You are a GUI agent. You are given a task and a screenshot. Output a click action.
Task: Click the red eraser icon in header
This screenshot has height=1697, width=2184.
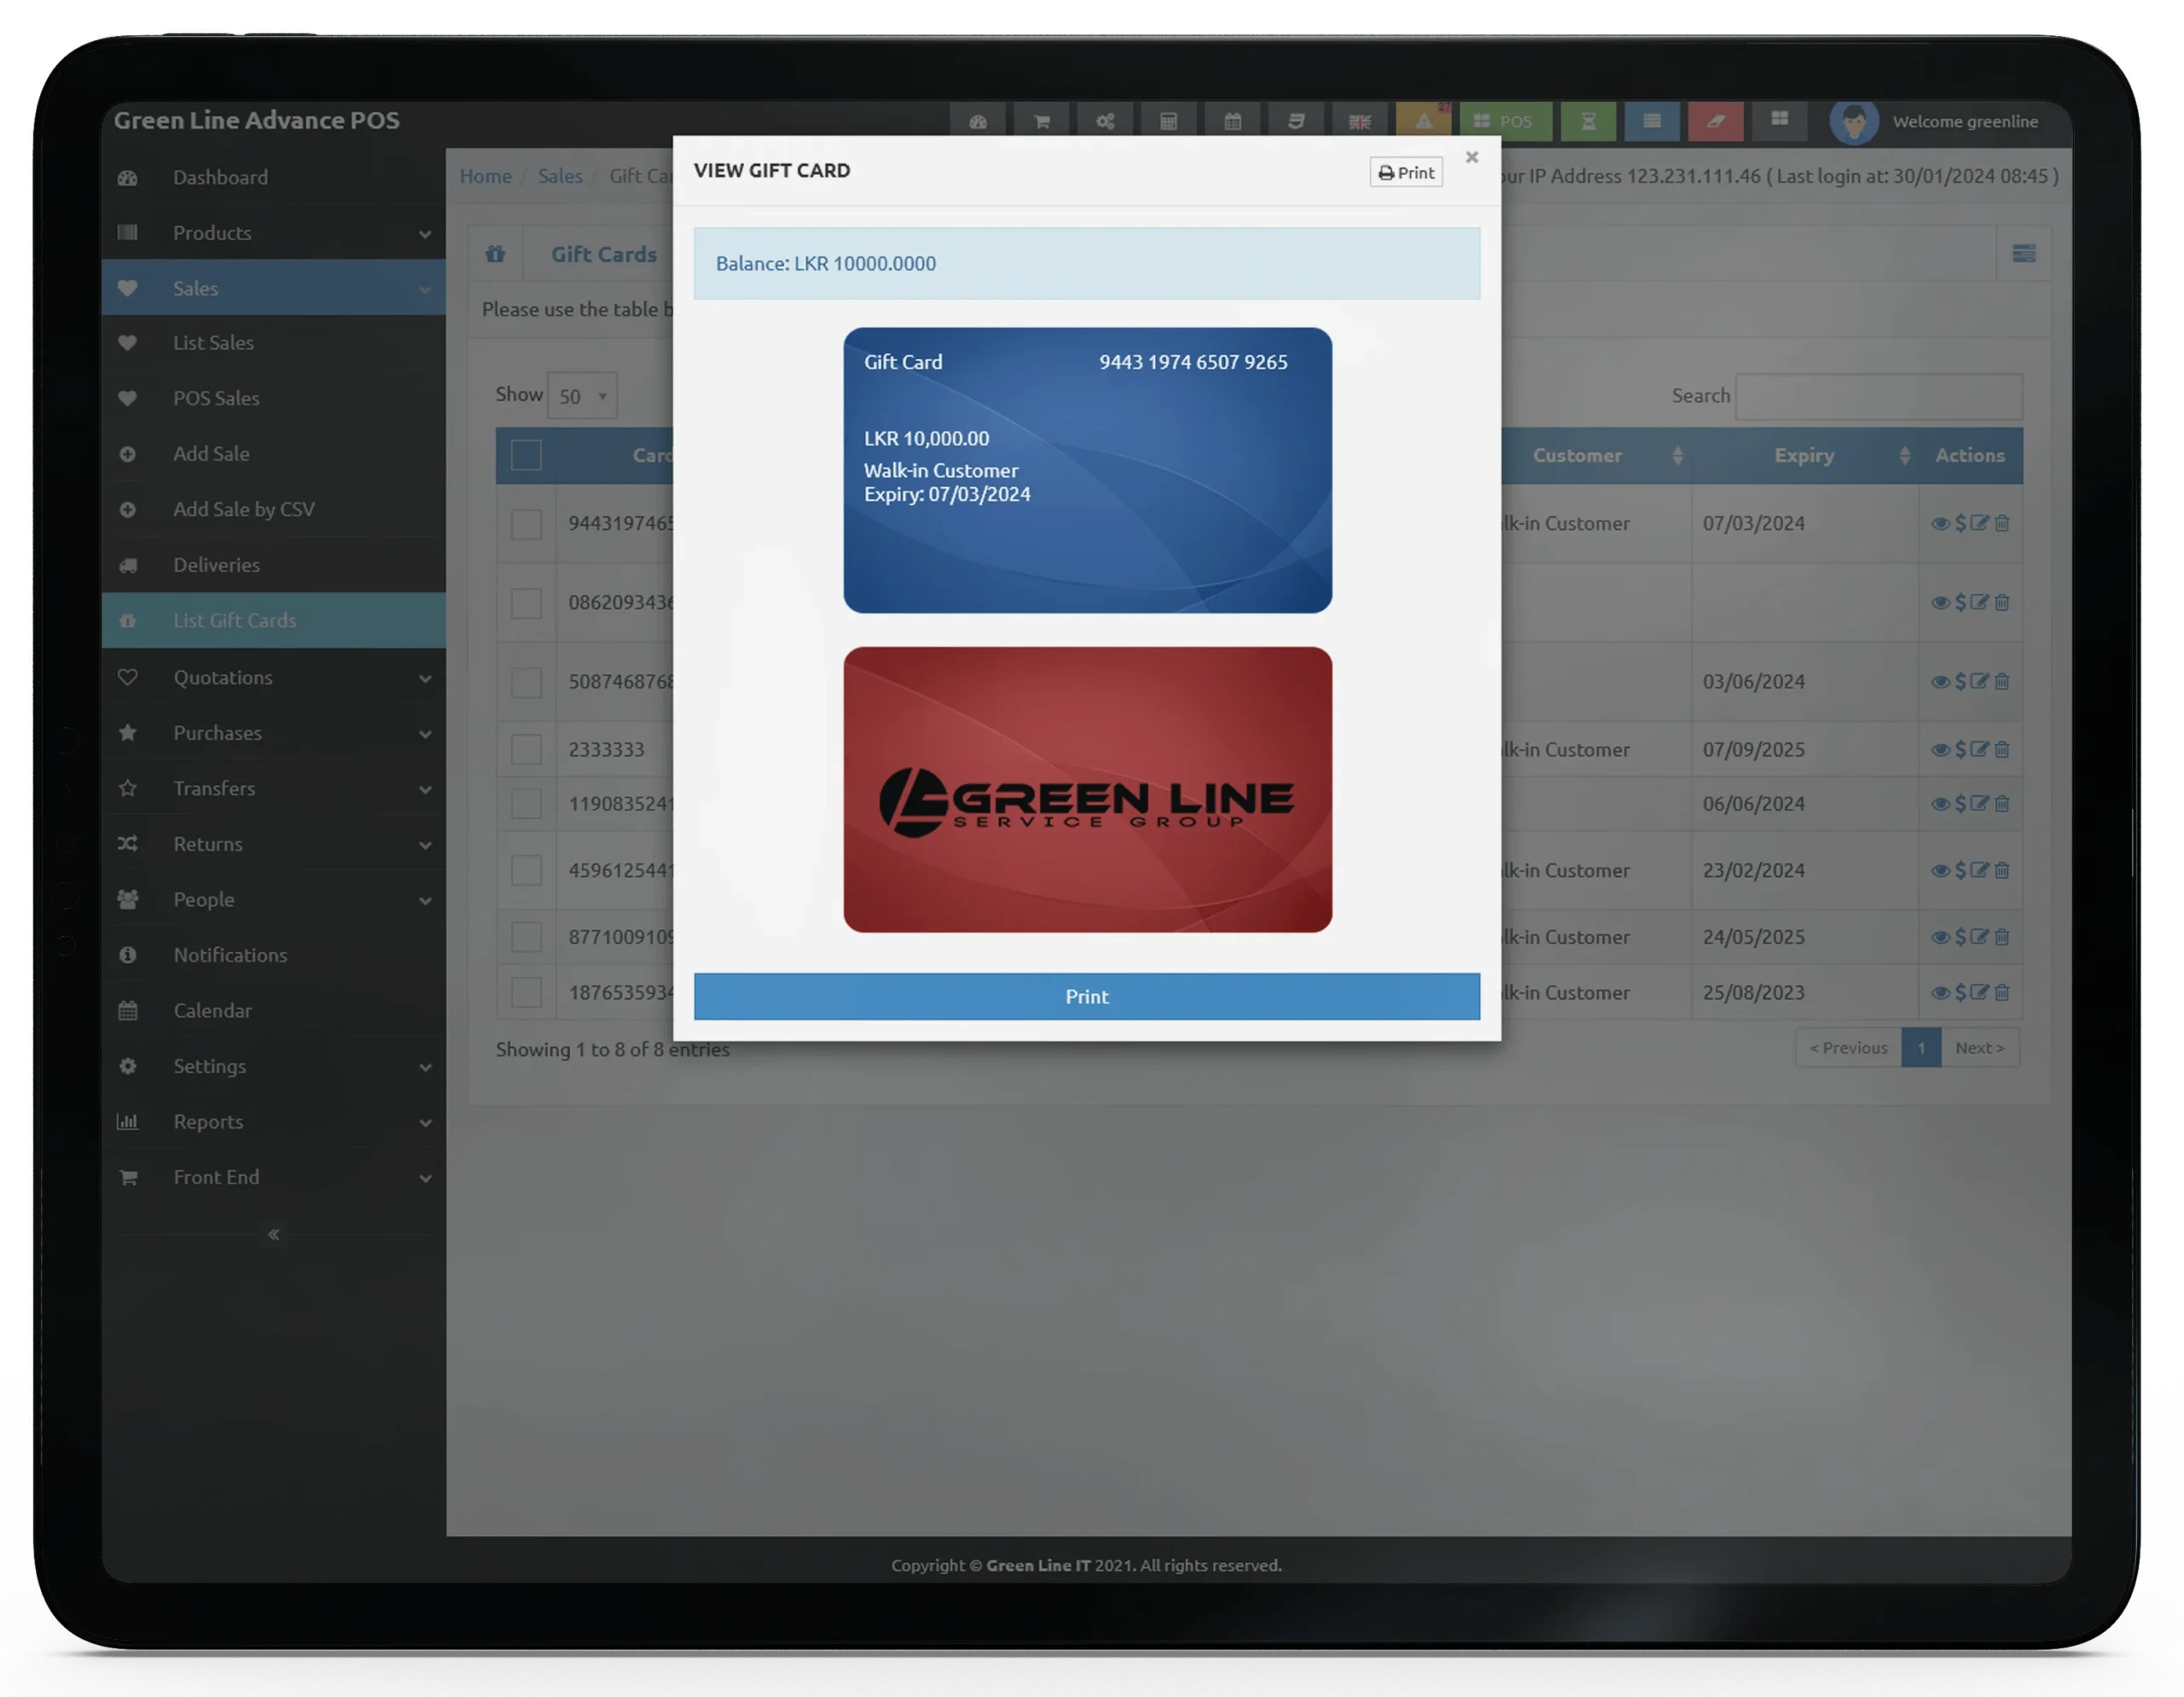(1715, 122)
